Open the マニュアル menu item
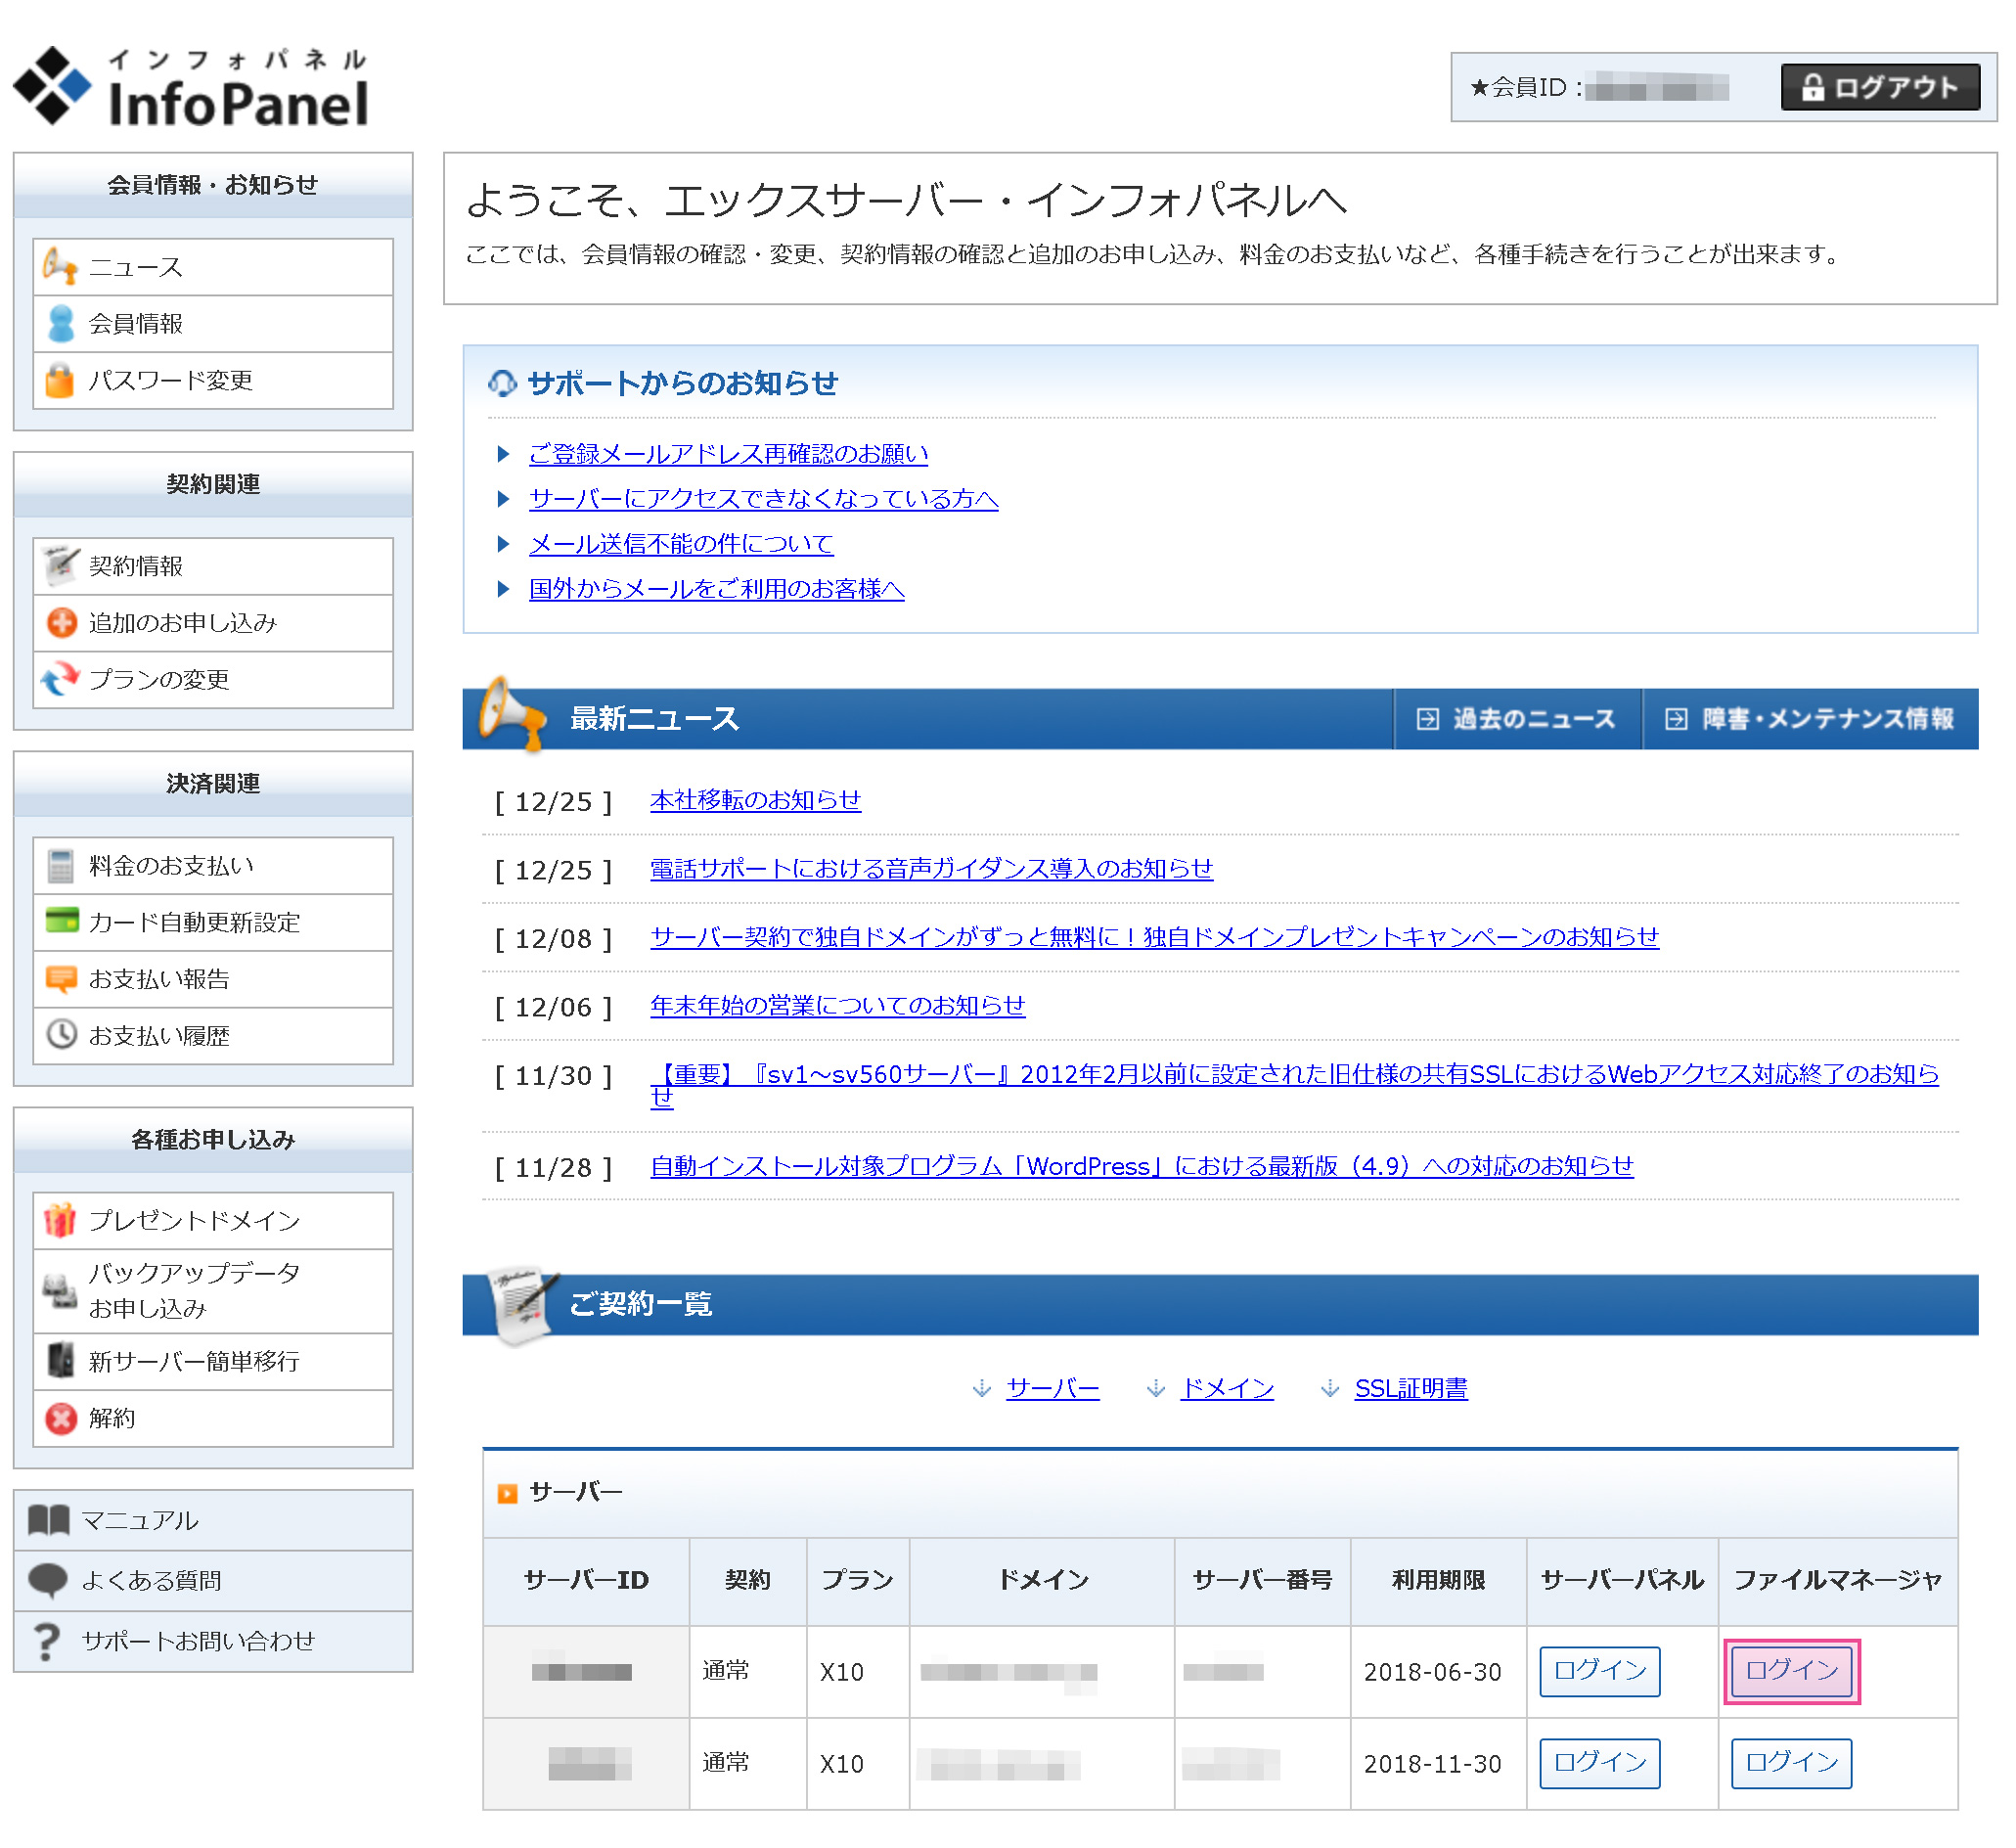2016x1848 pixels. pyautogui.click(x=140, y=1522)
